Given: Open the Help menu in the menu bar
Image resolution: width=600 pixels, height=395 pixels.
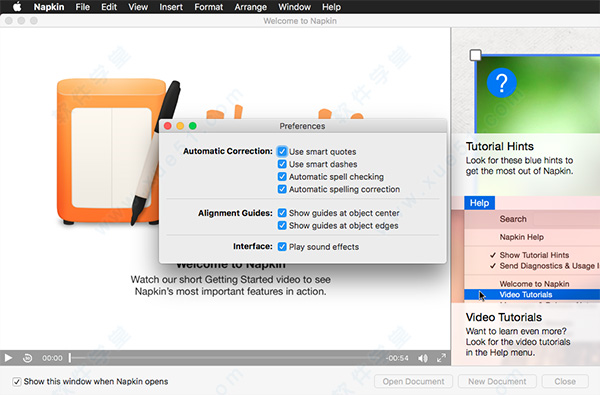Looking at the screenshot, I should tap(331, 7).
